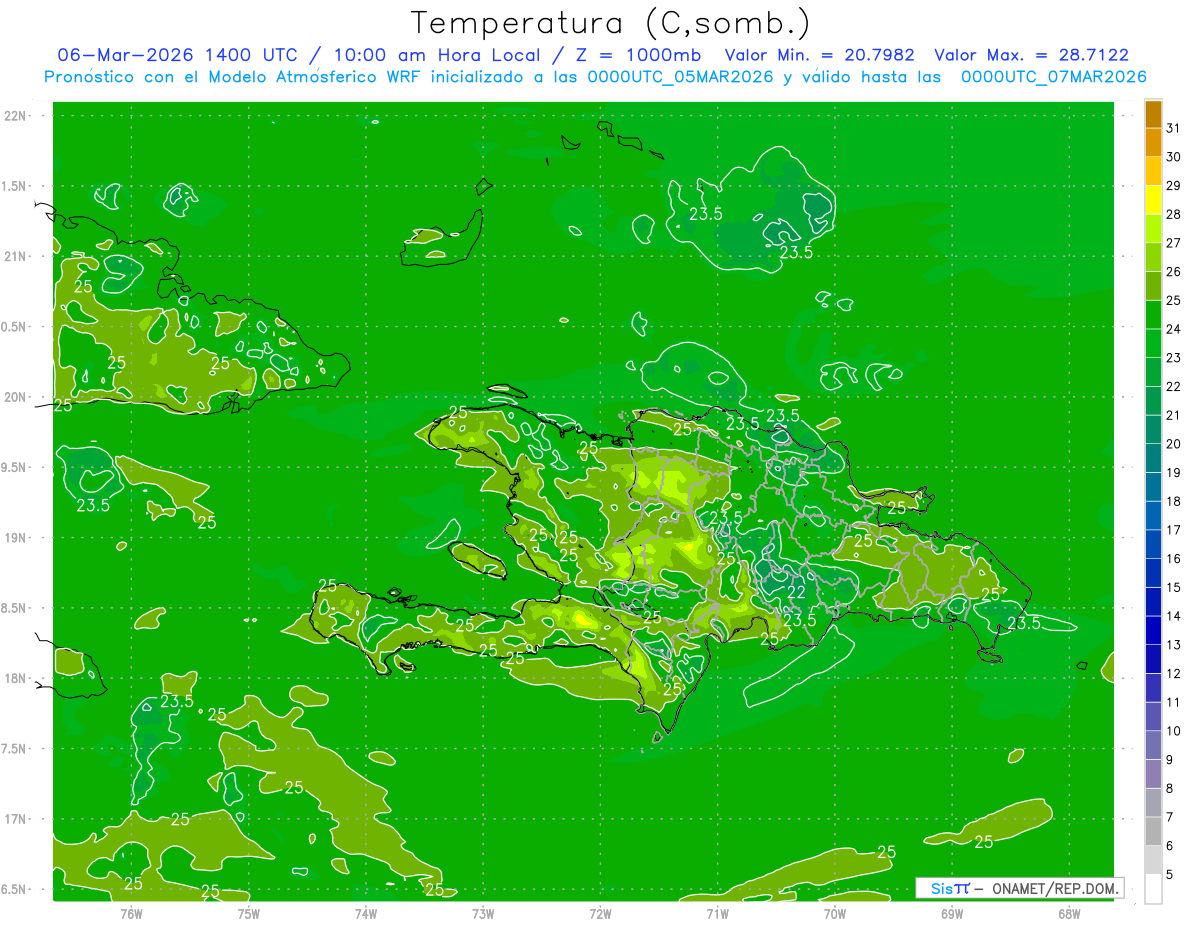
Task: Click the "28" colorbar label
Action: (1174, 214)
